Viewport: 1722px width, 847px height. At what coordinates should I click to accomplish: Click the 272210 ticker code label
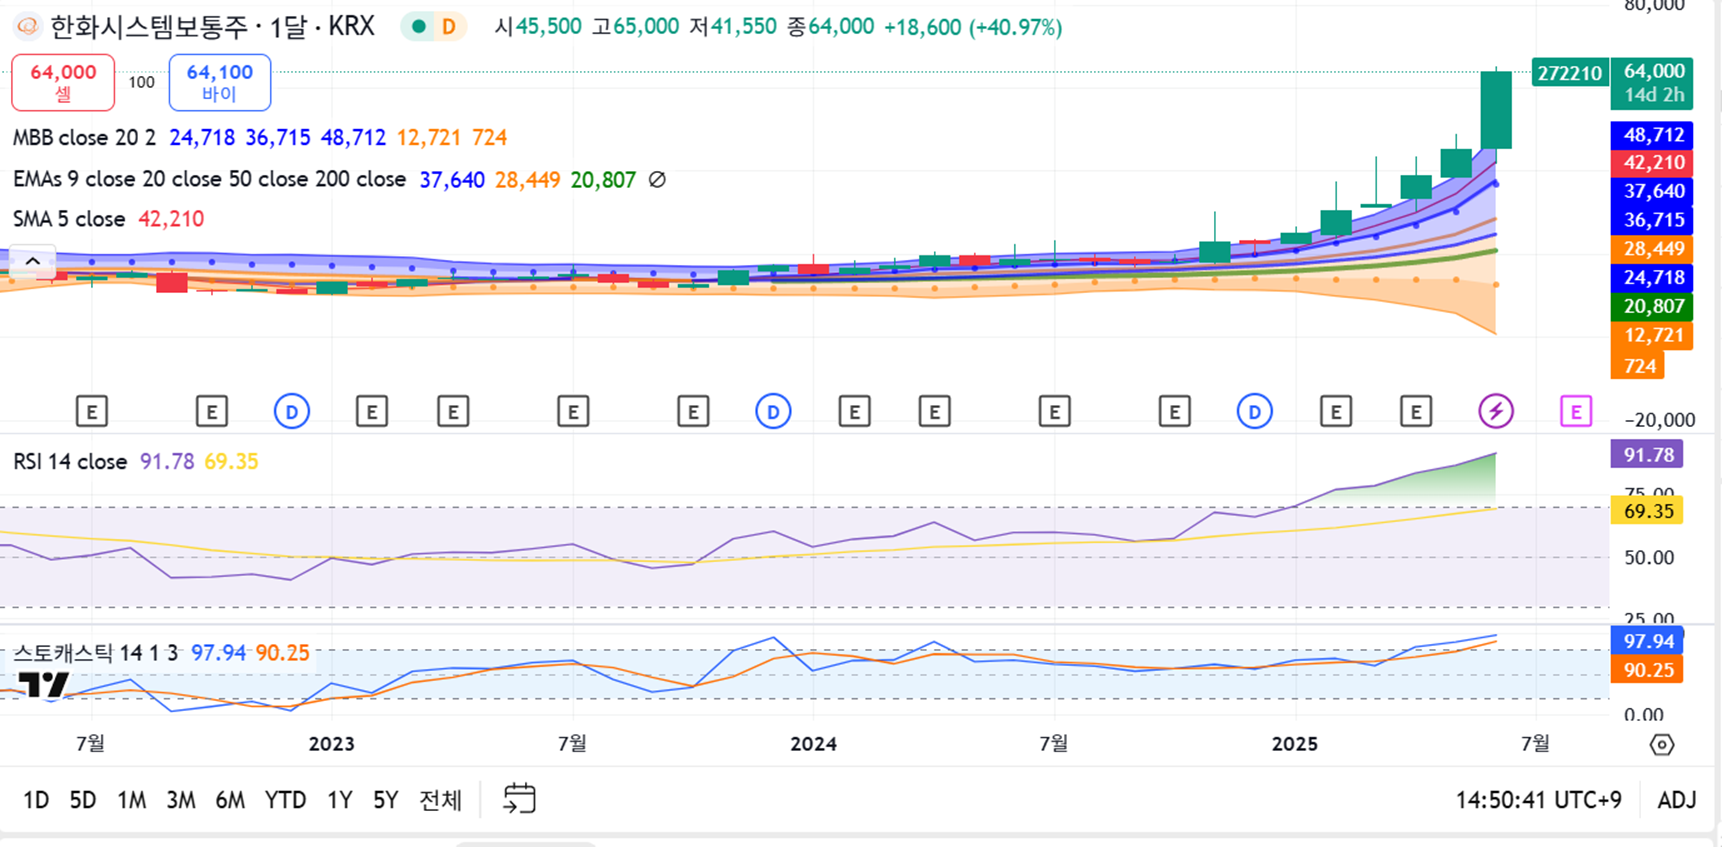click(x=1570, y=73)
